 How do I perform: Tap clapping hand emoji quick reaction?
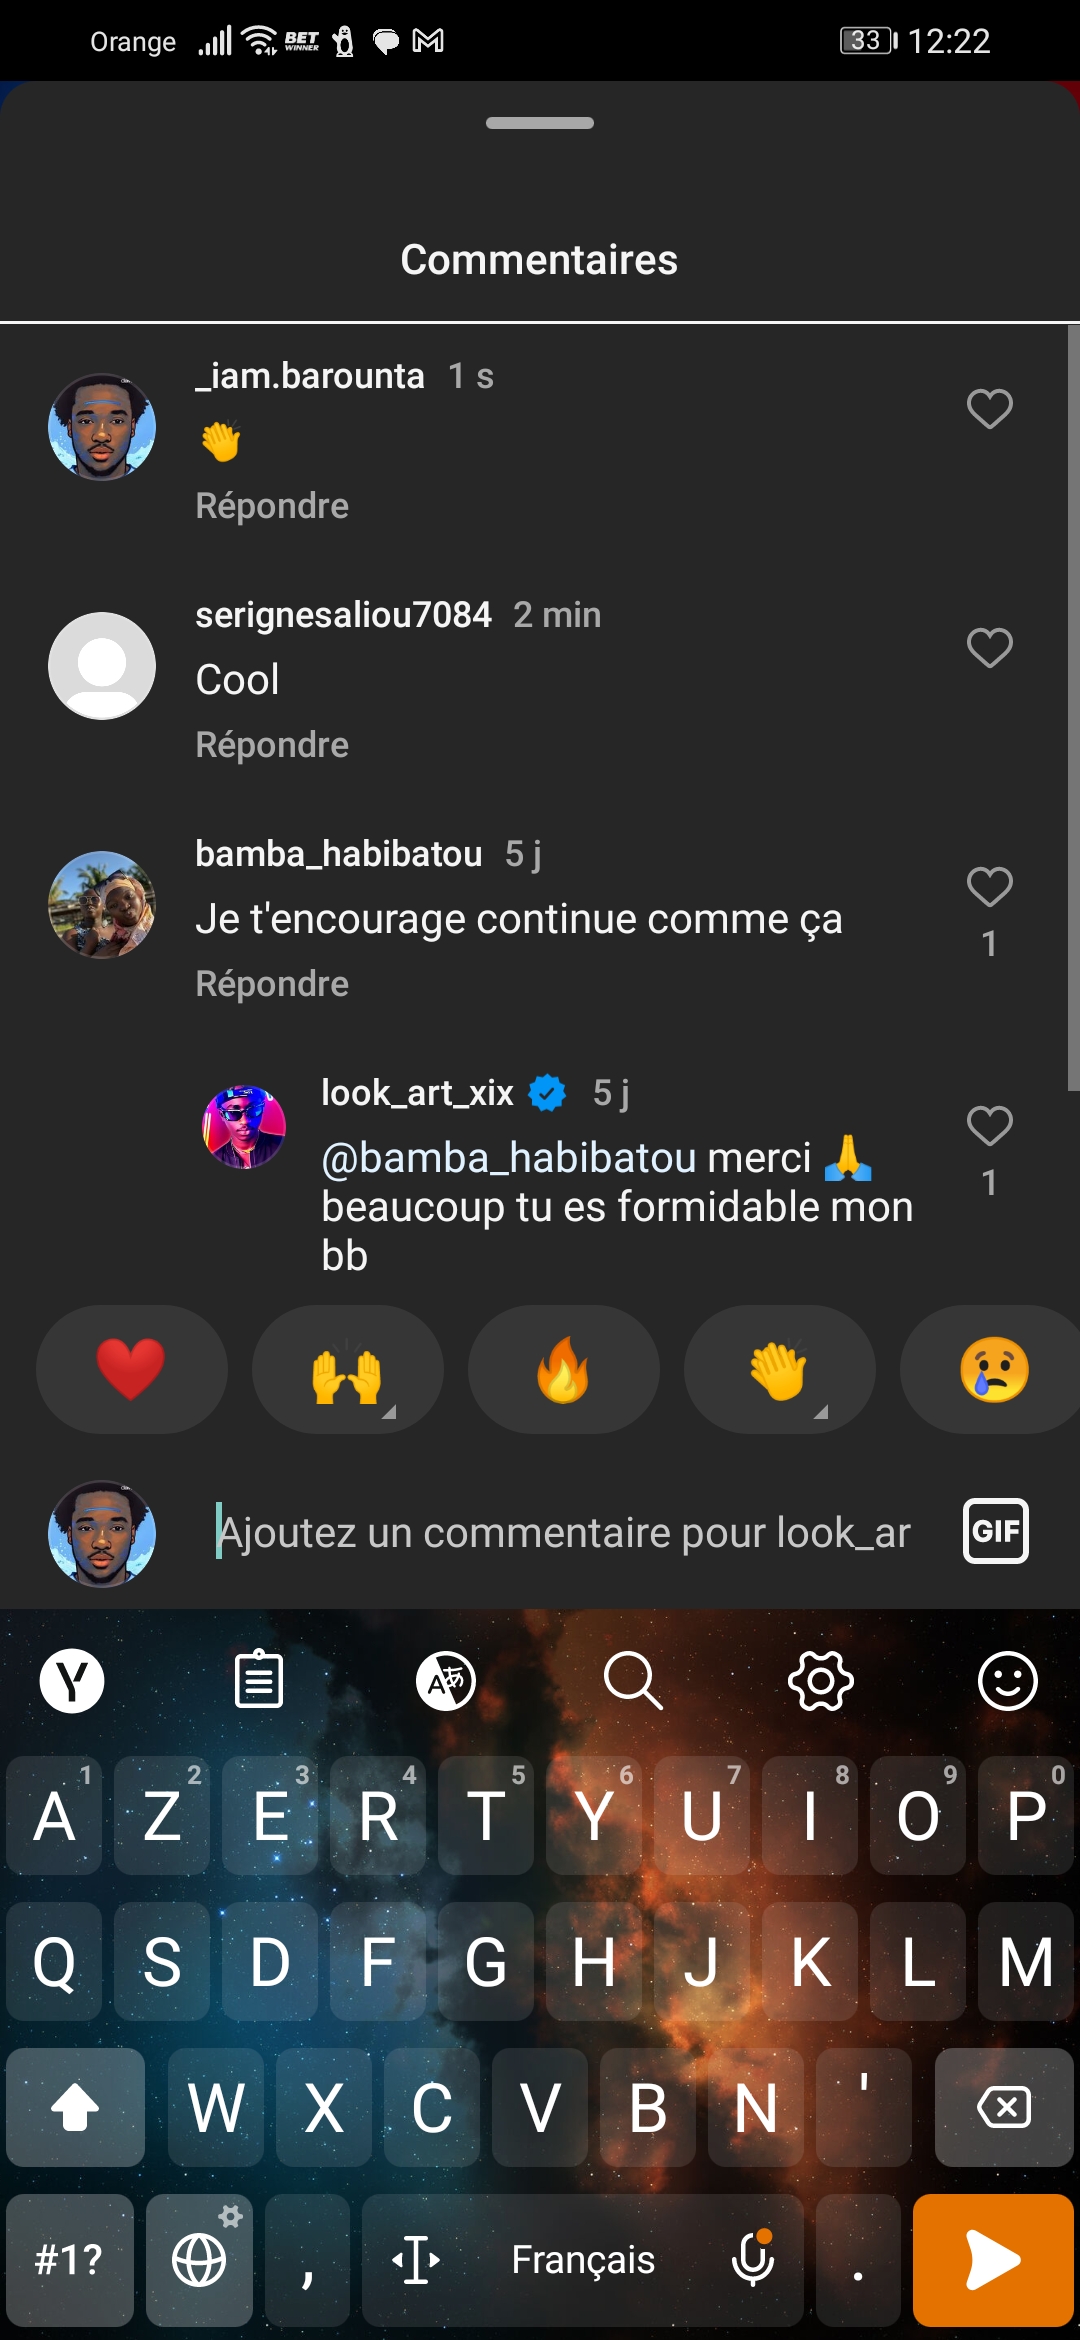coord(779,1370)
